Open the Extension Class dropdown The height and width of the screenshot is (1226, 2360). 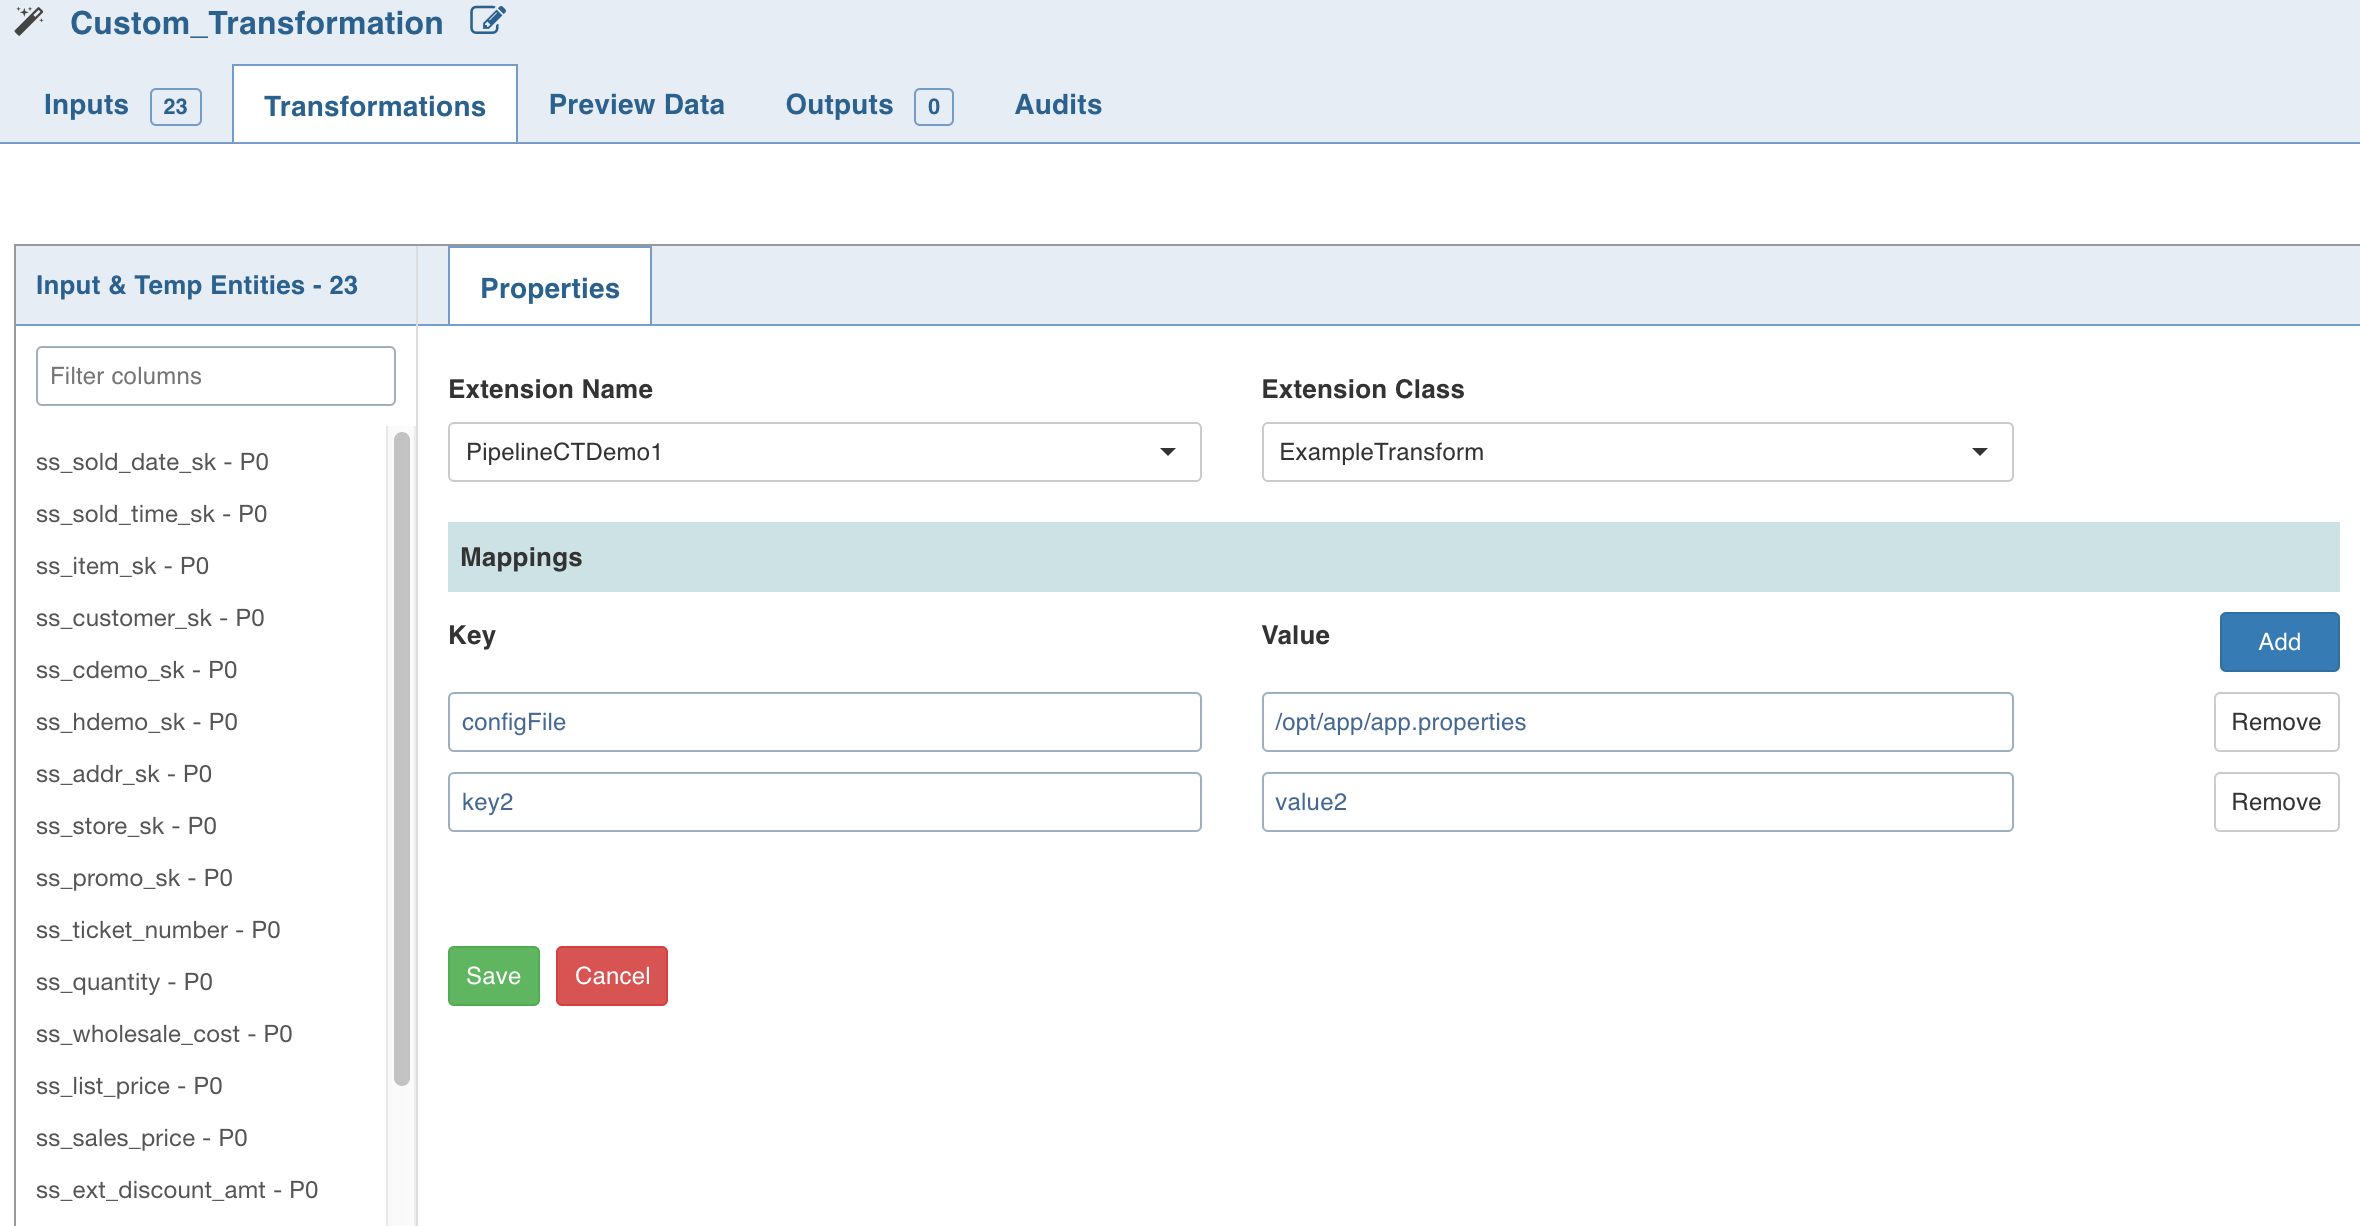tap(1637, 452)
